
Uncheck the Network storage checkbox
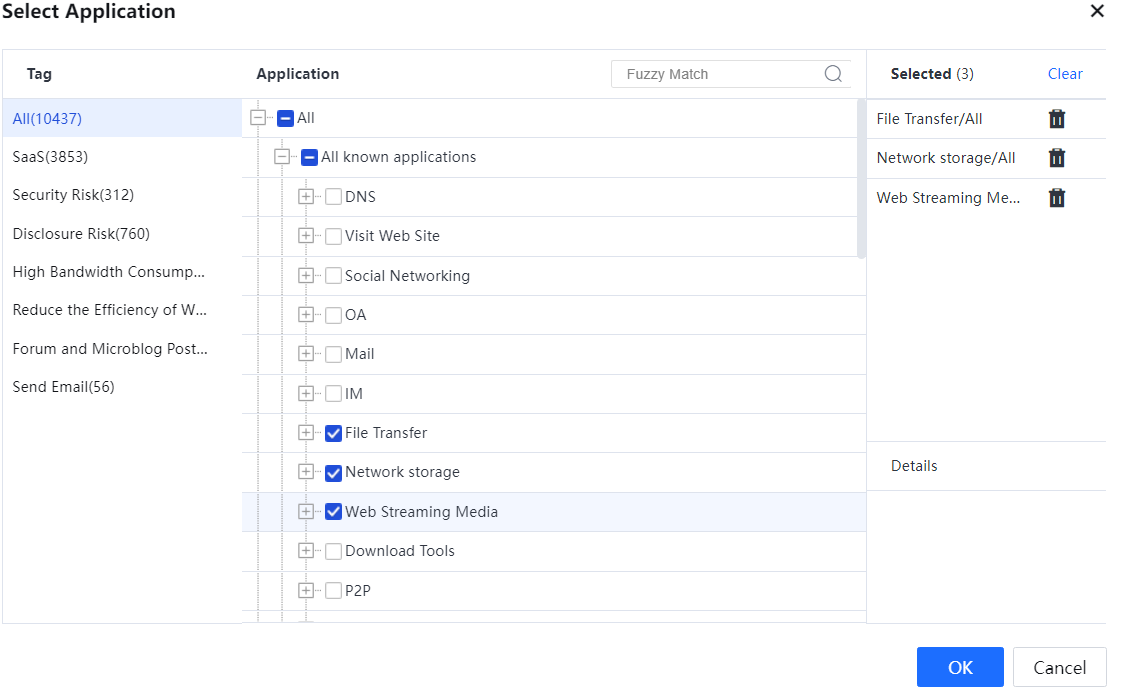[x=334, y=473]
